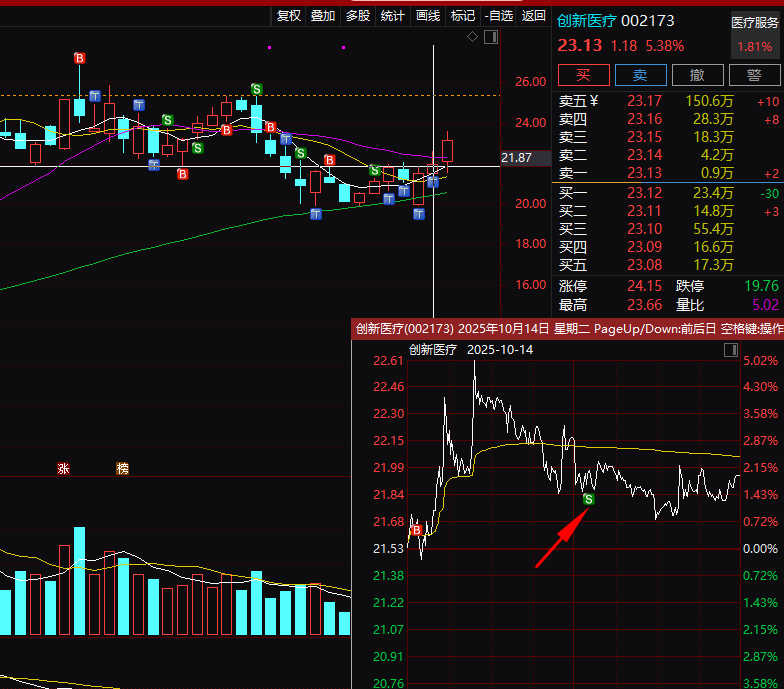Click the 21.53 label on the intraday price axis

point(388,548)
